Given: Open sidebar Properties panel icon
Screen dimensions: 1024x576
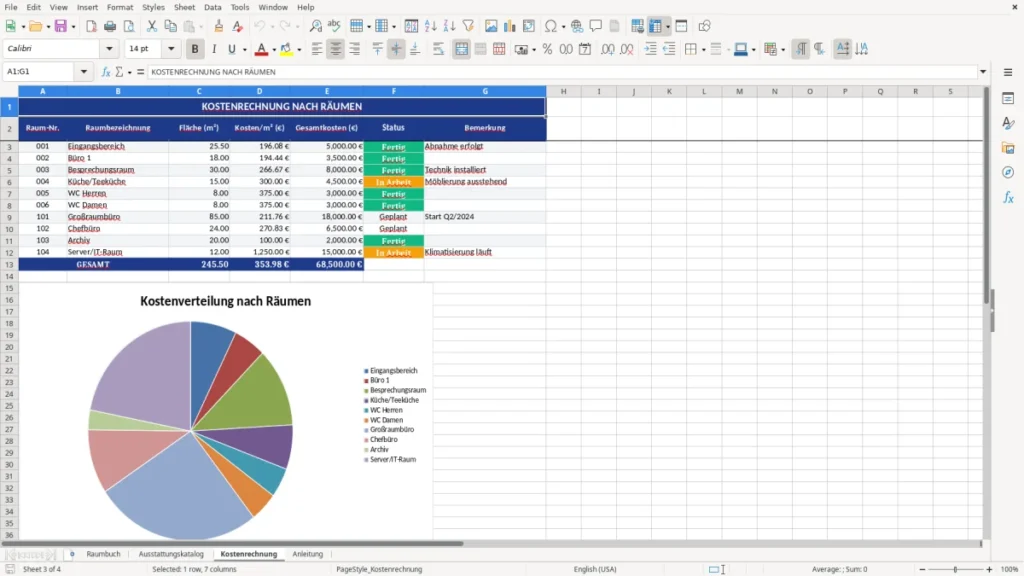Looking at the screenshot, I should click(1008, 99).
